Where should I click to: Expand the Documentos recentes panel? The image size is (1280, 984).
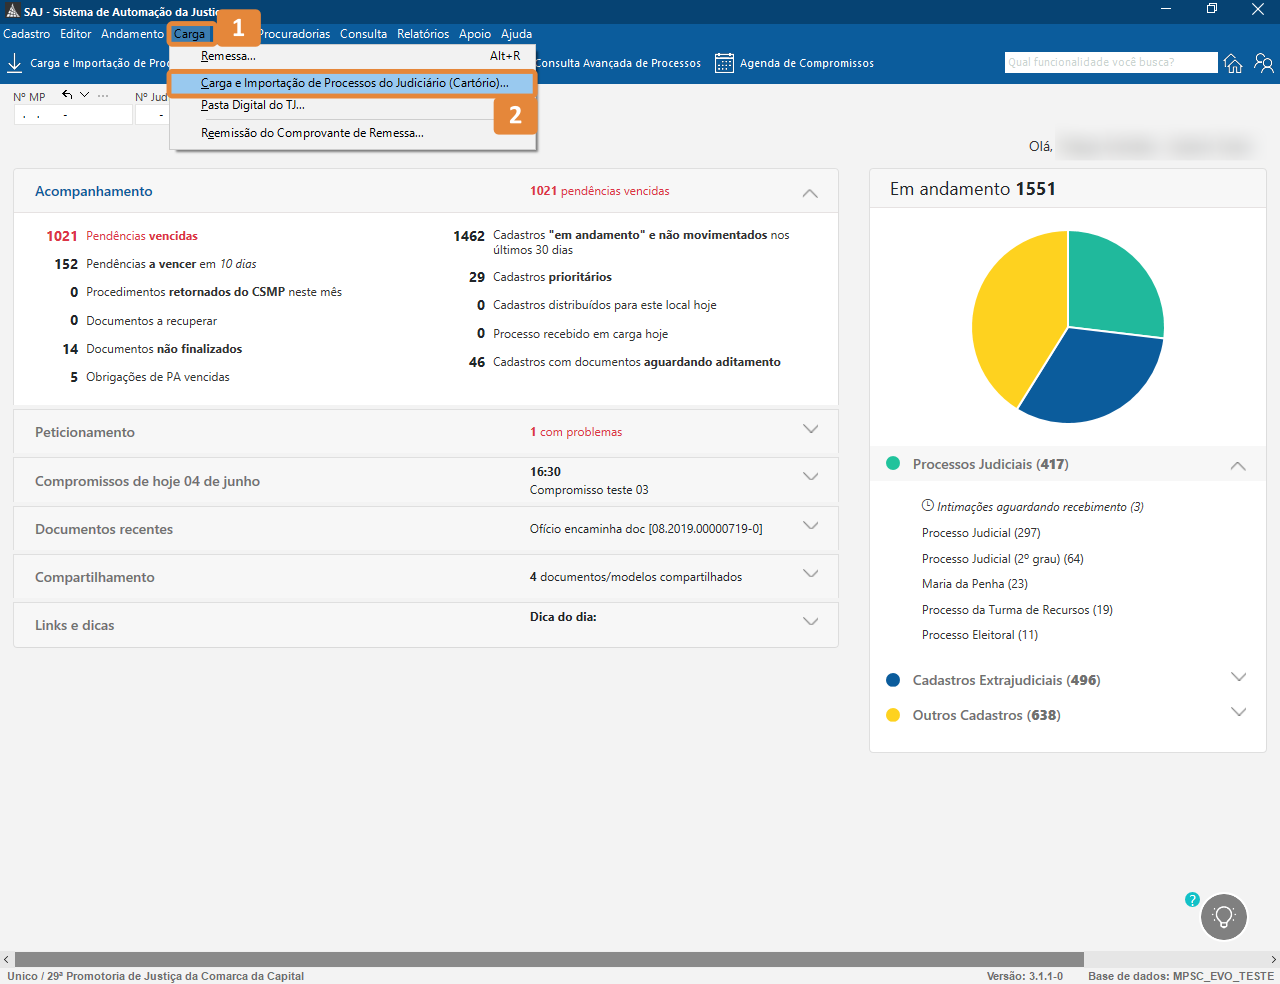coord(810,525)
